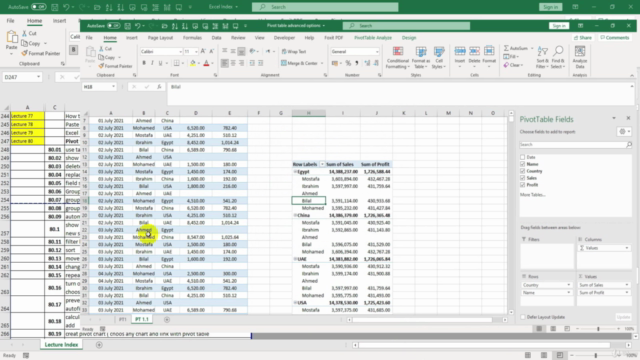Click Cut in back Excel window

pos(29,33)
